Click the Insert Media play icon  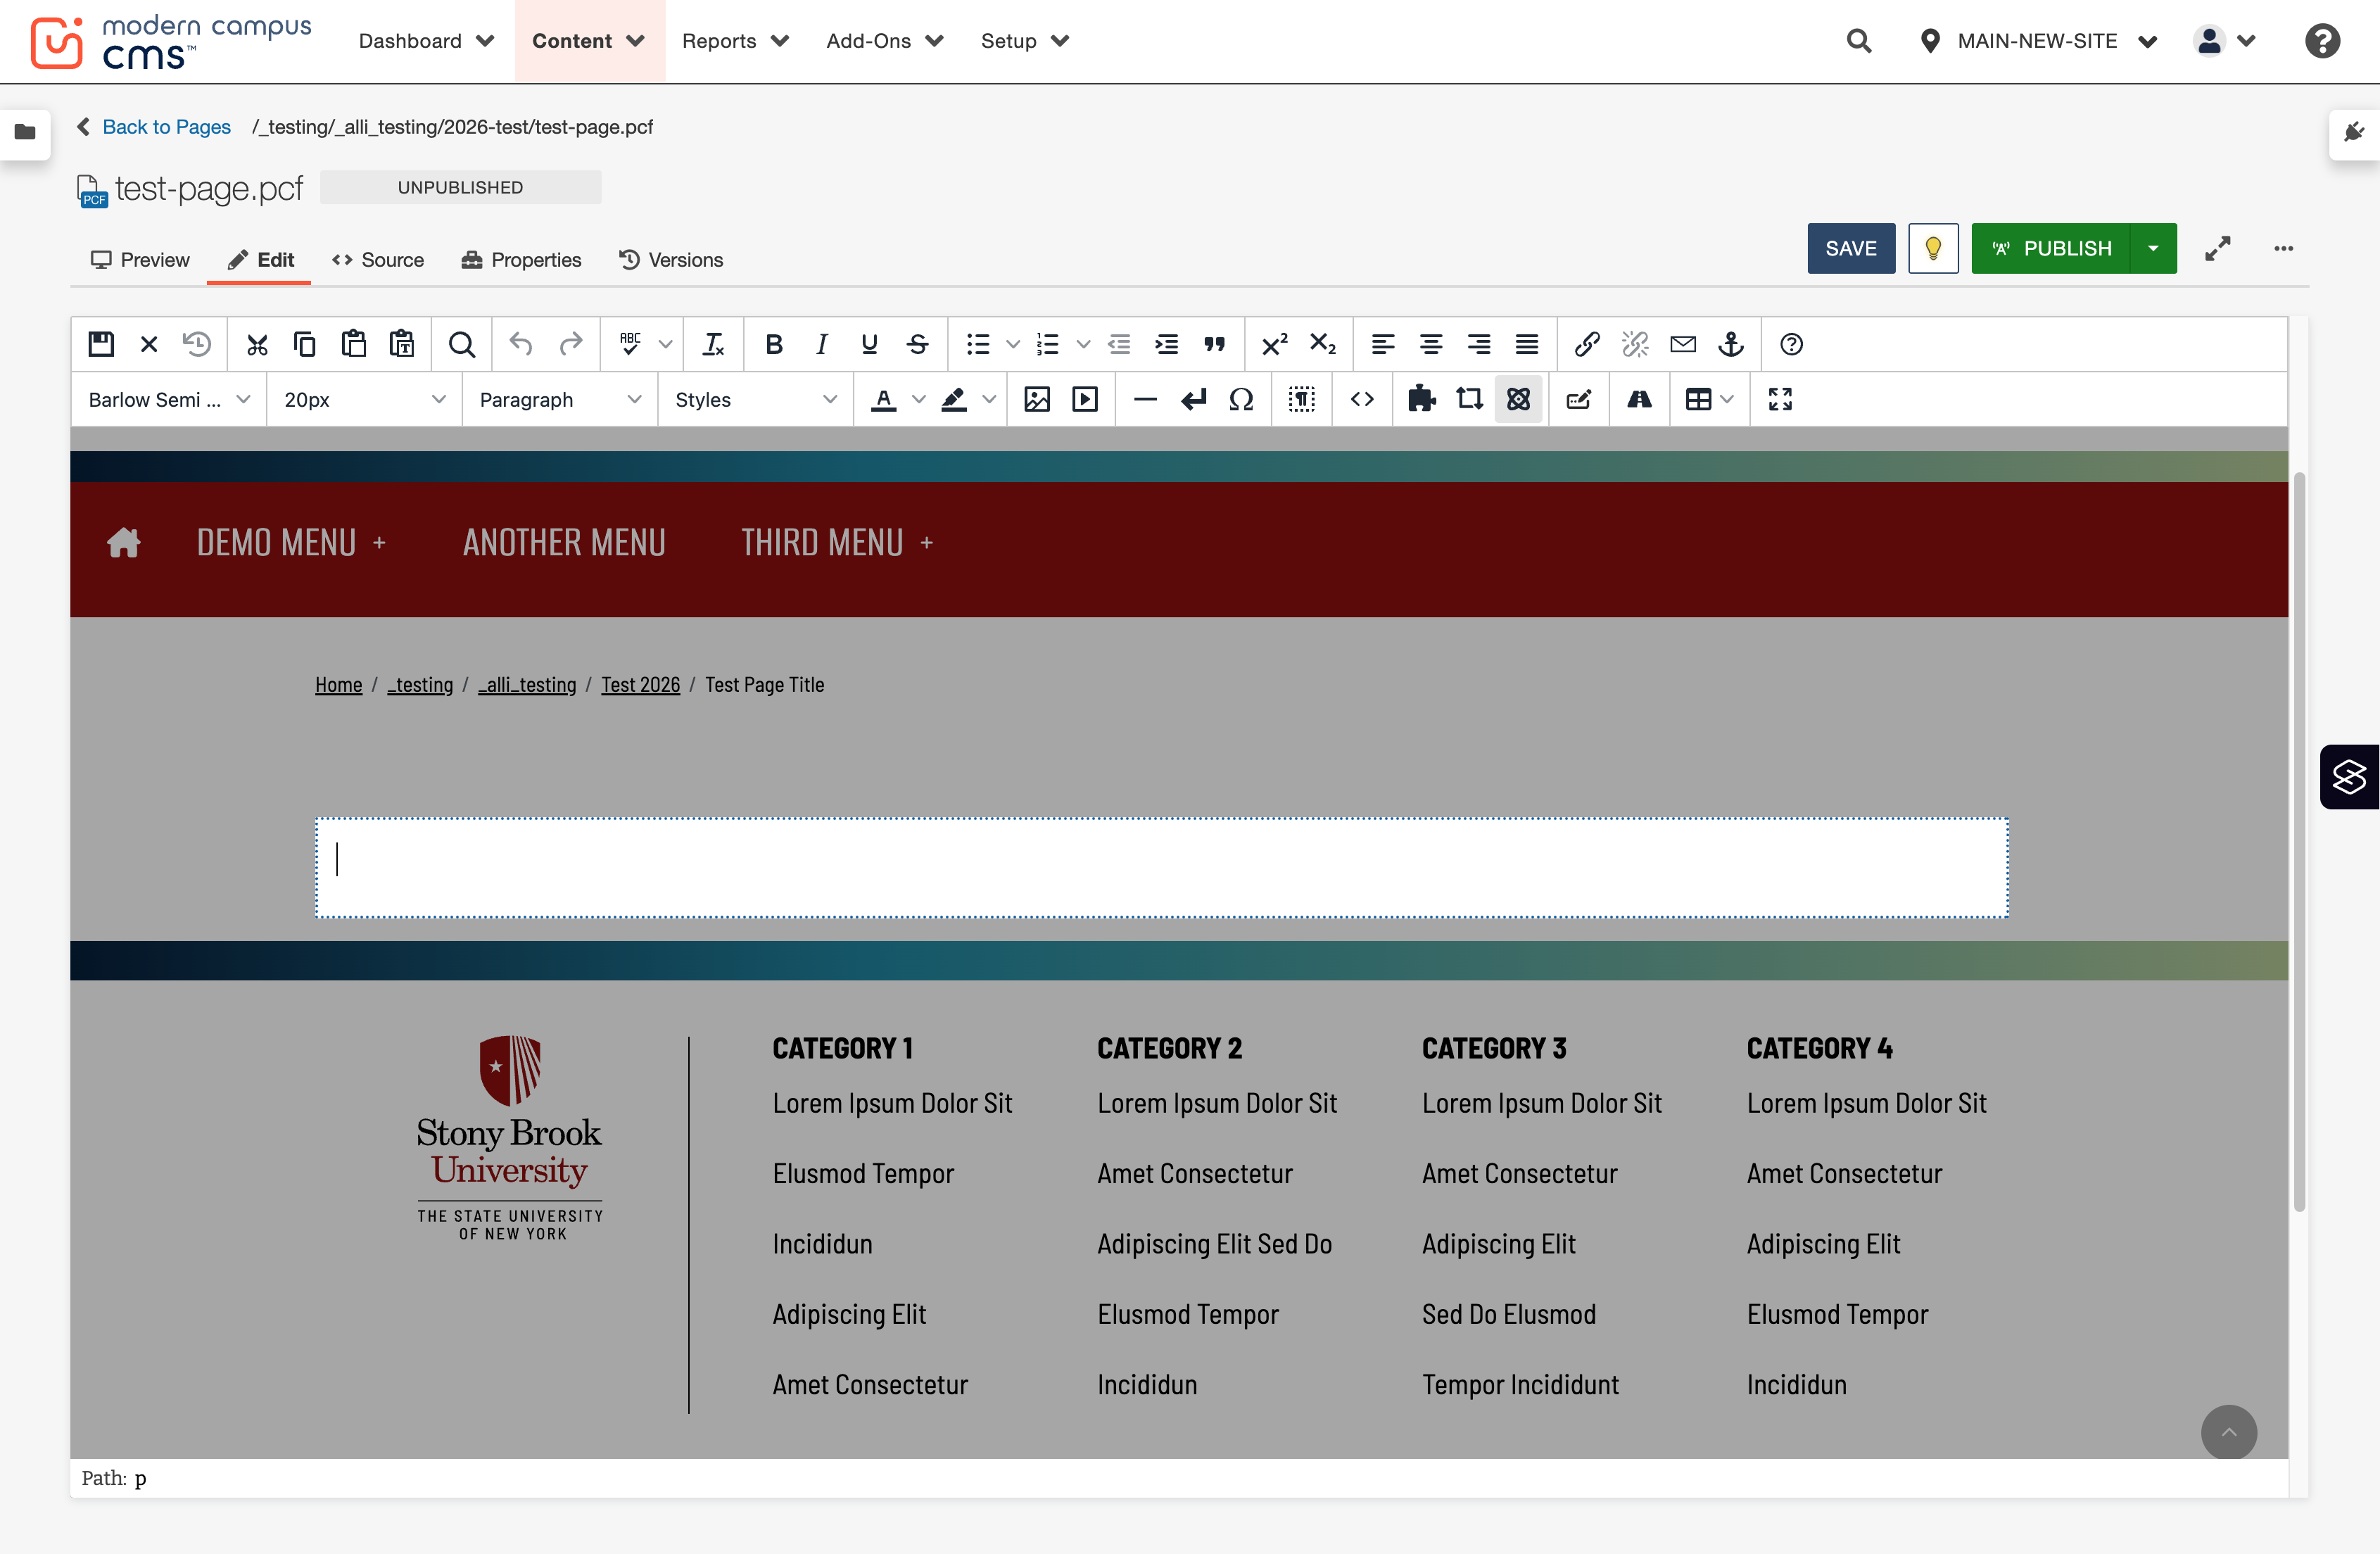[x=1085, y=399]
